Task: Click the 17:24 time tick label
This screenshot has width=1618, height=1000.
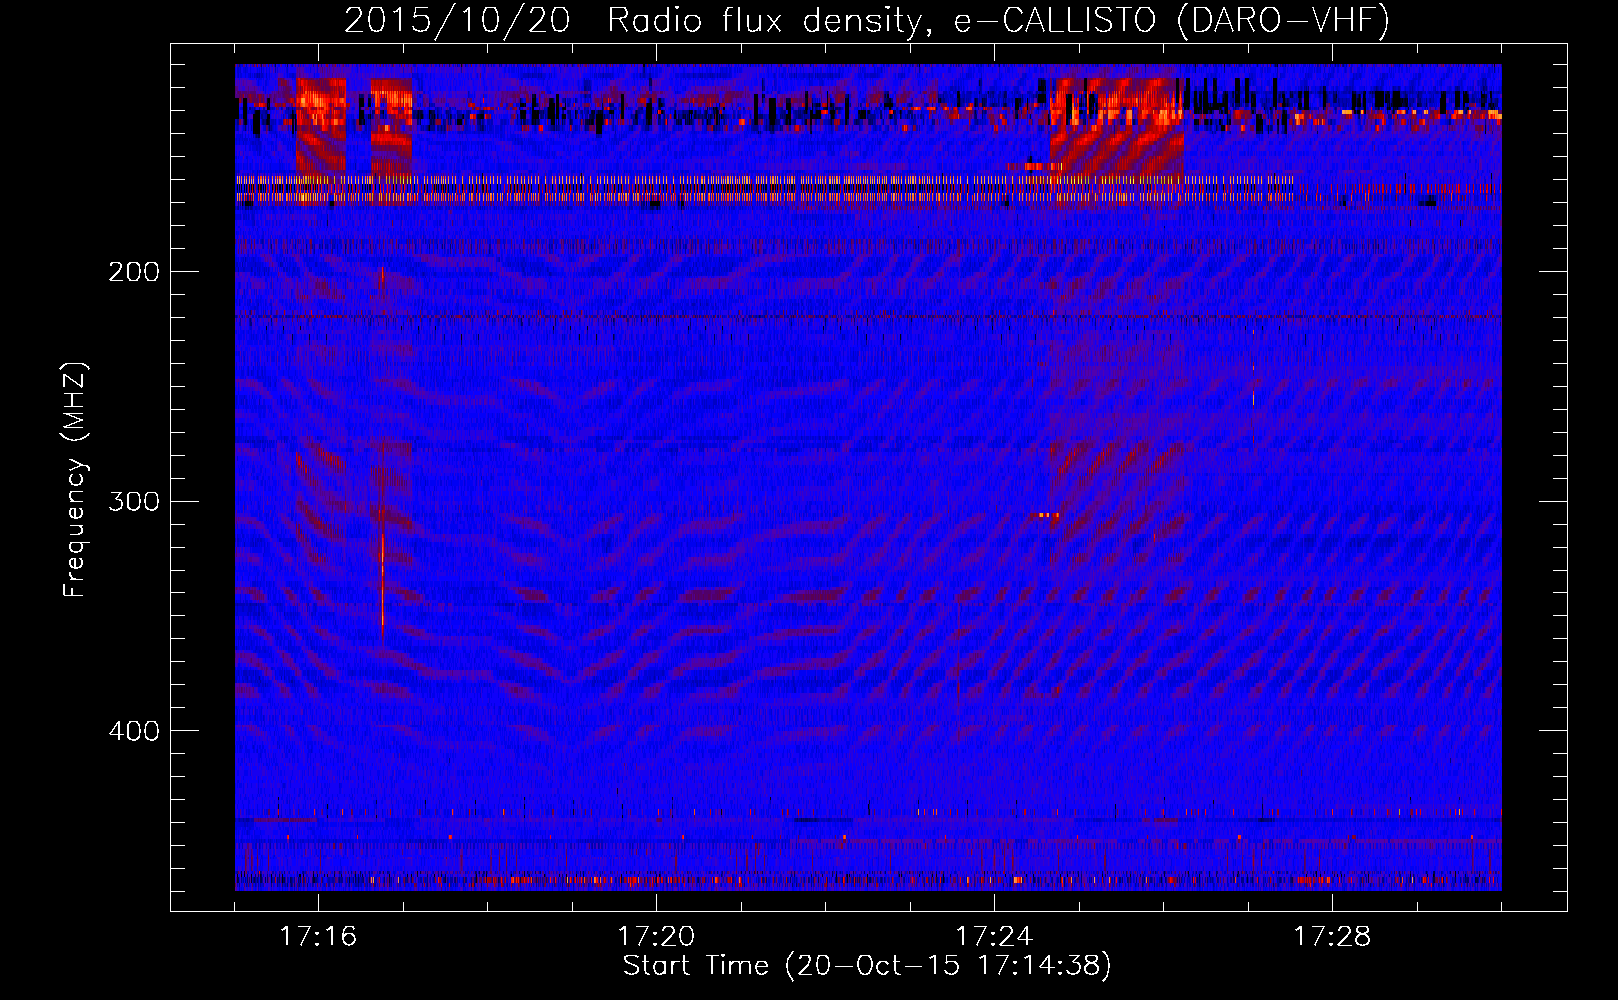Action: [994, 937]
